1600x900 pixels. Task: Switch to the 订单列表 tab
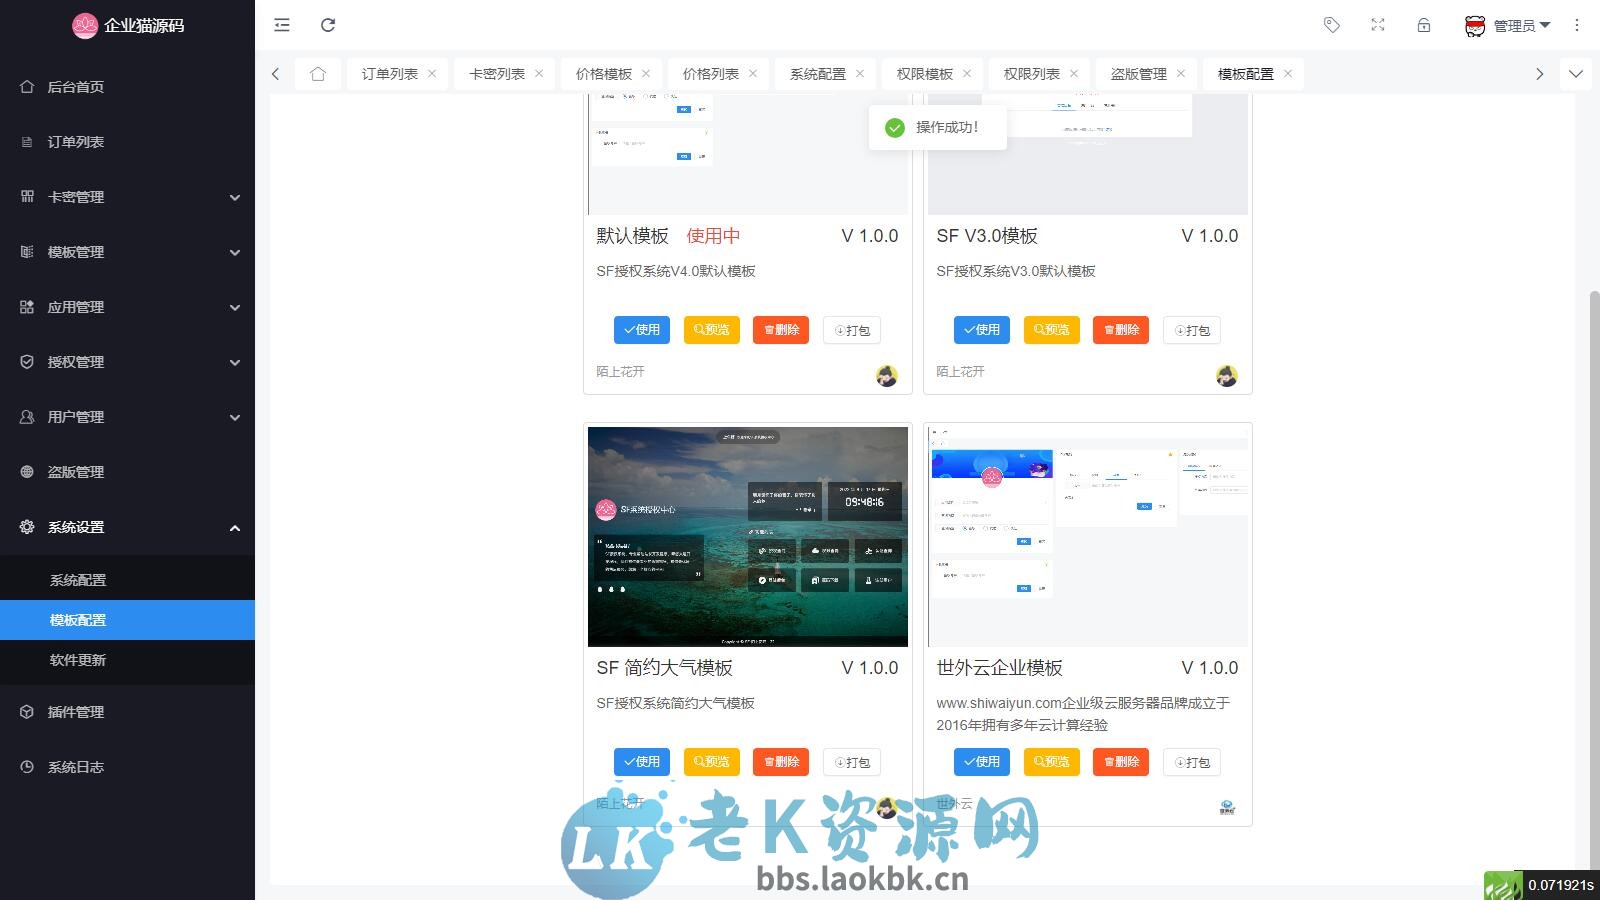pos(389,73)
